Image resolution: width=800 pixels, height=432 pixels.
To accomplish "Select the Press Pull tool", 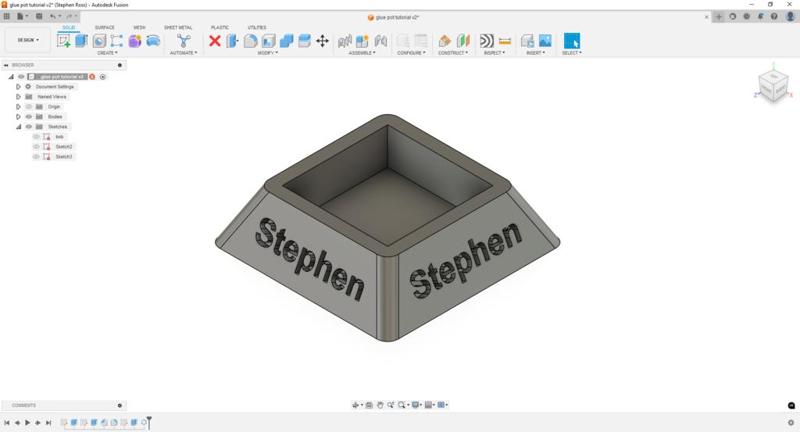I will click(x=232, y=41).
